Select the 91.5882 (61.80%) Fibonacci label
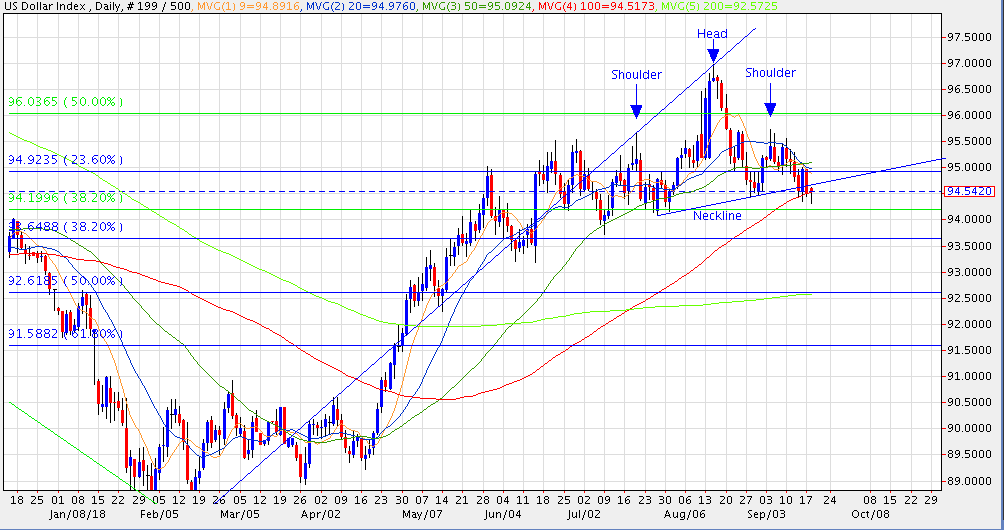1004x530 pixels. [x=65, y=333]
